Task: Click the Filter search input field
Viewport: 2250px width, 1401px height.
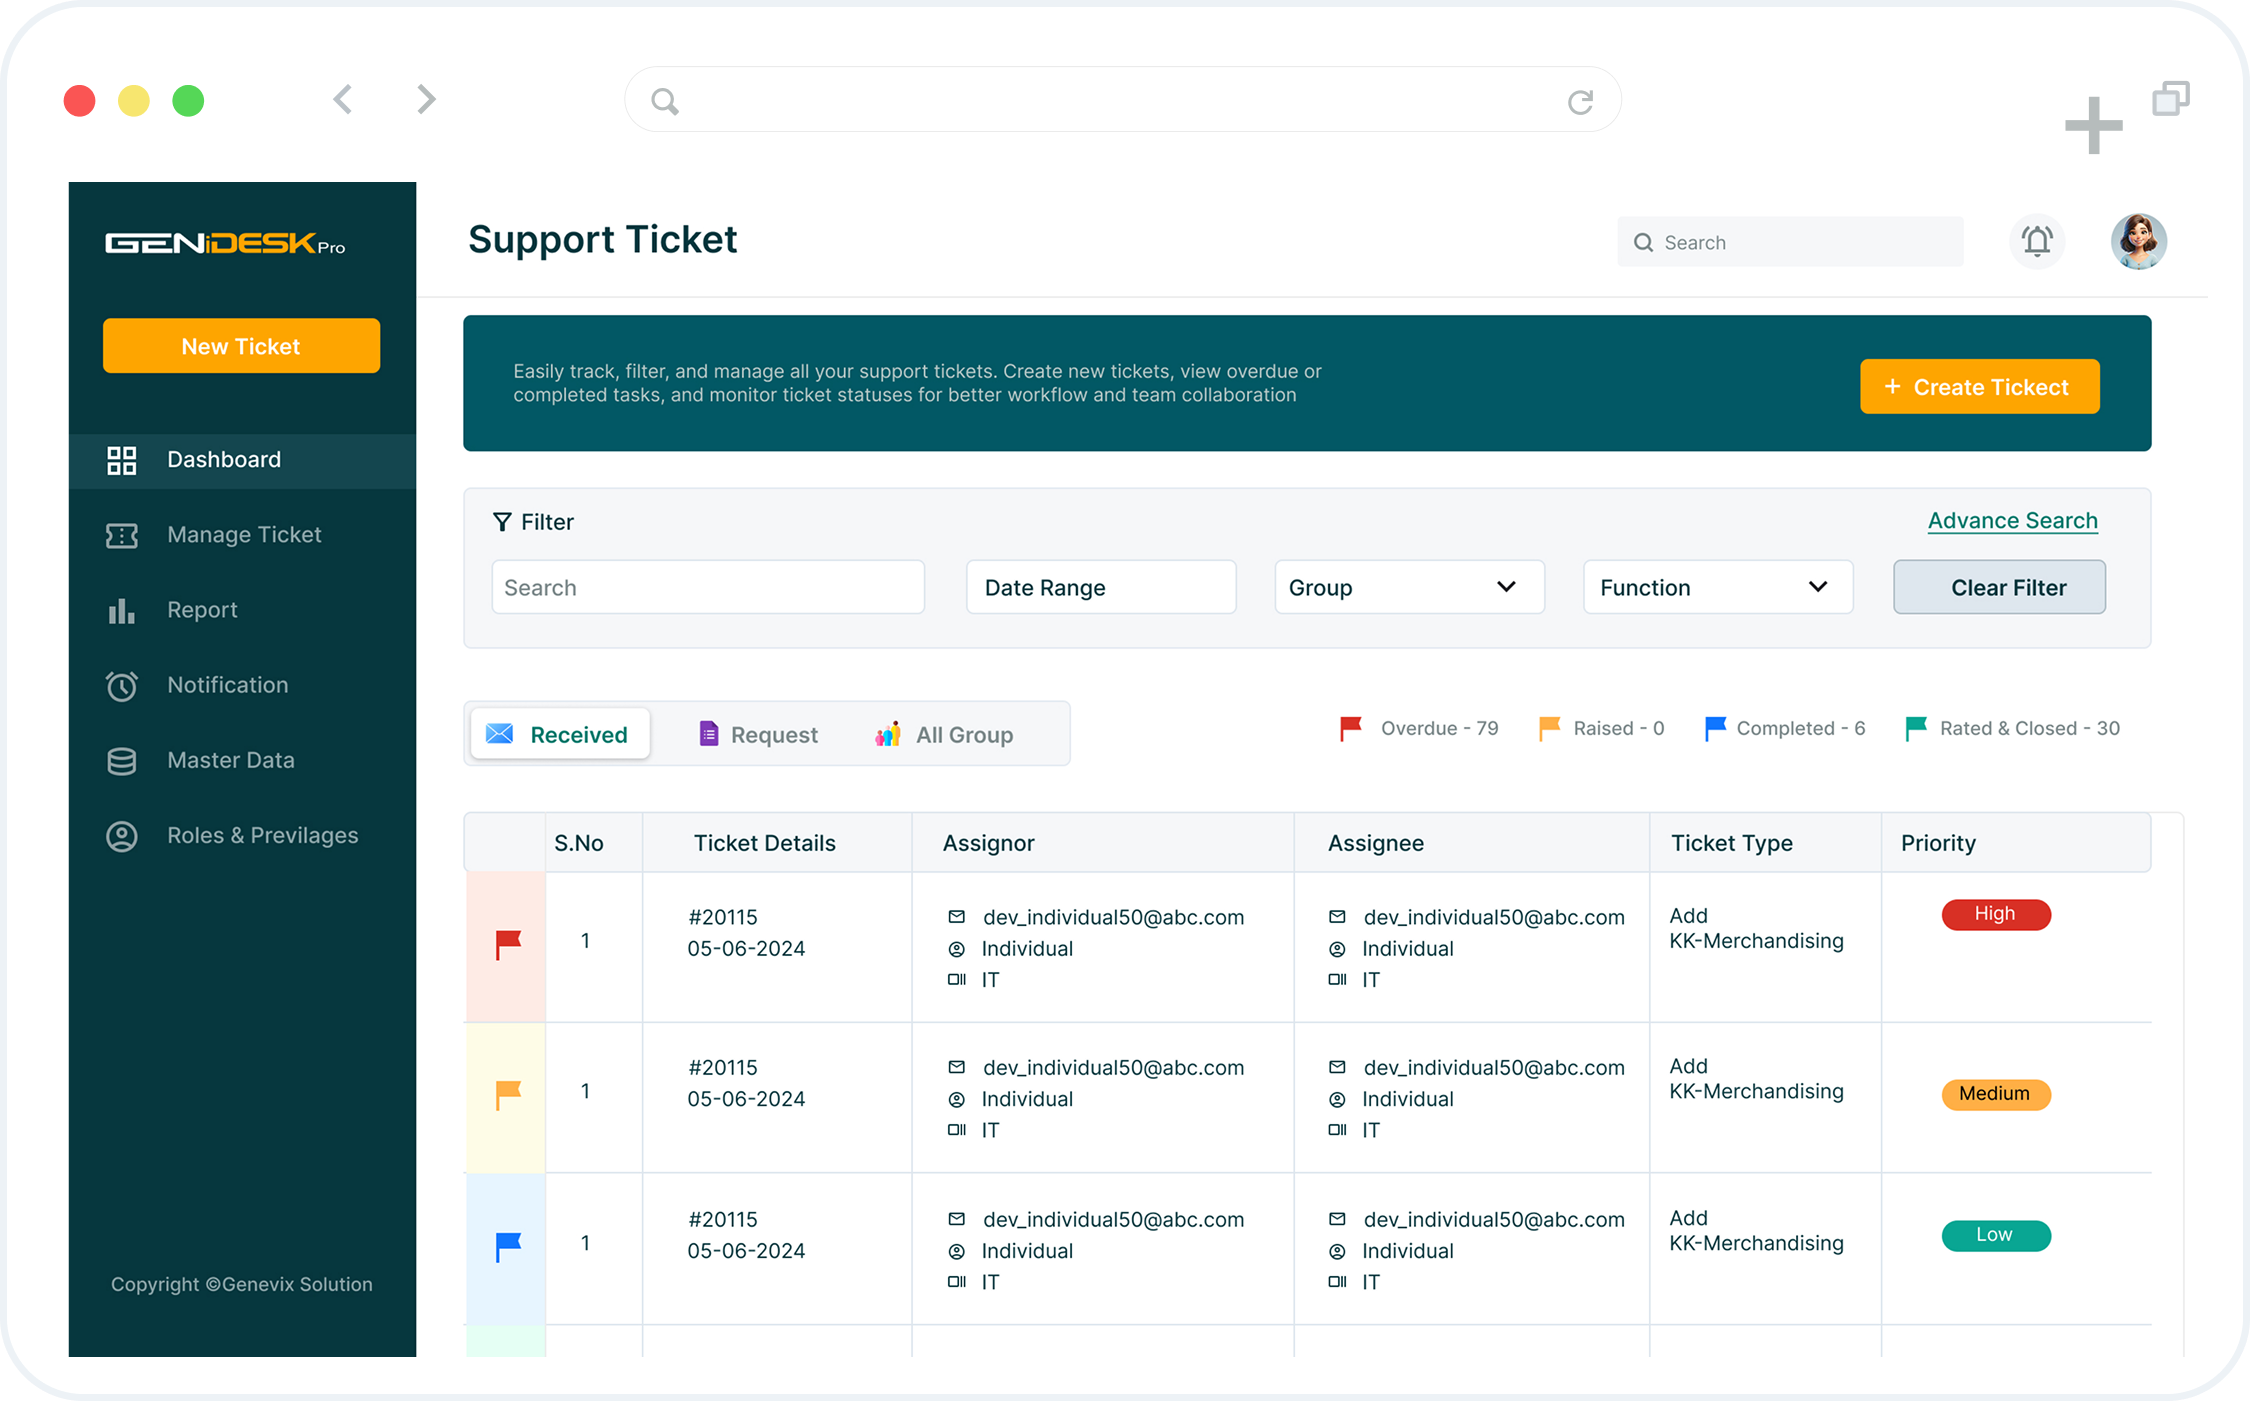Action: 707,587
